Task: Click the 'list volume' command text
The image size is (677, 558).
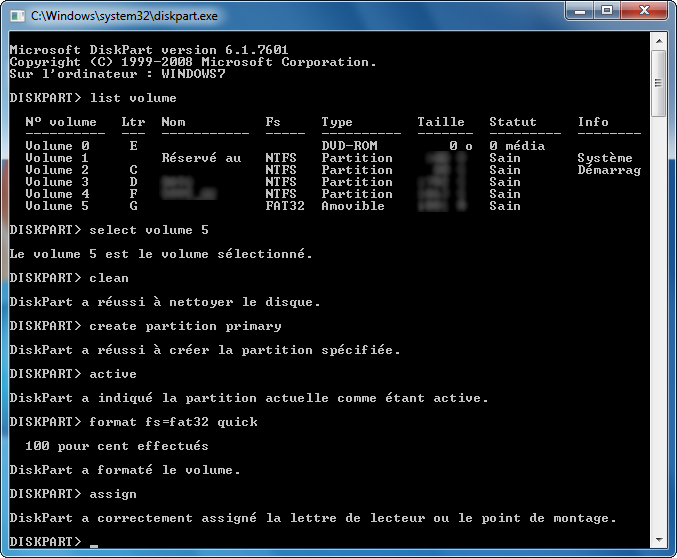Action: coord(133,98)
